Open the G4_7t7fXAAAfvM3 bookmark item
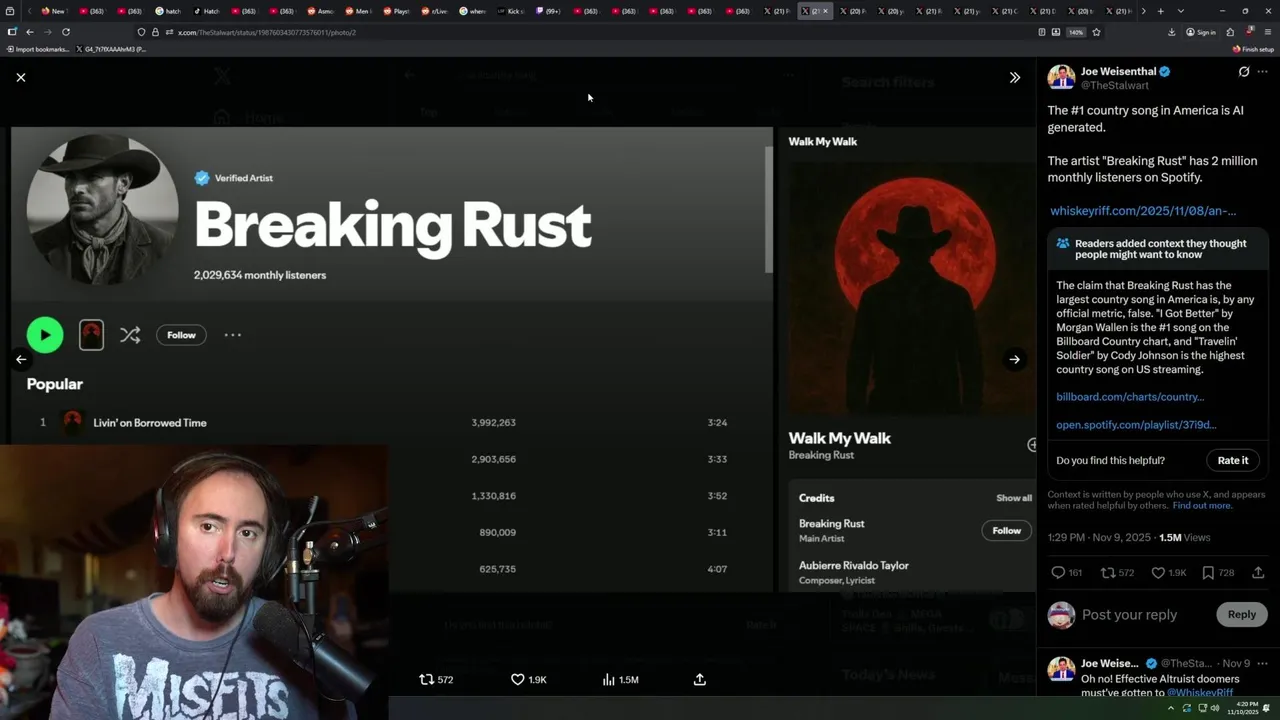 [x=111, y=49]
